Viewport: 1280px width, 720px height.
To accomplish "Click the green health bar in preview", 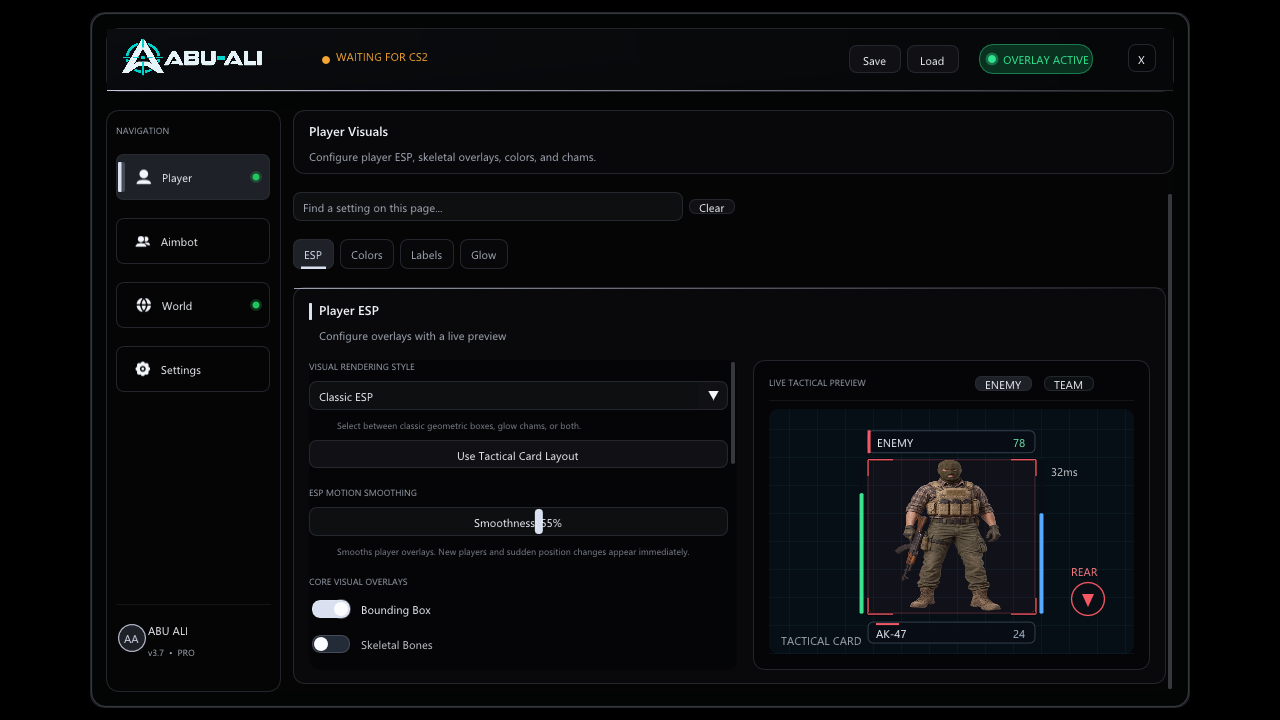I will pos(861,552).
